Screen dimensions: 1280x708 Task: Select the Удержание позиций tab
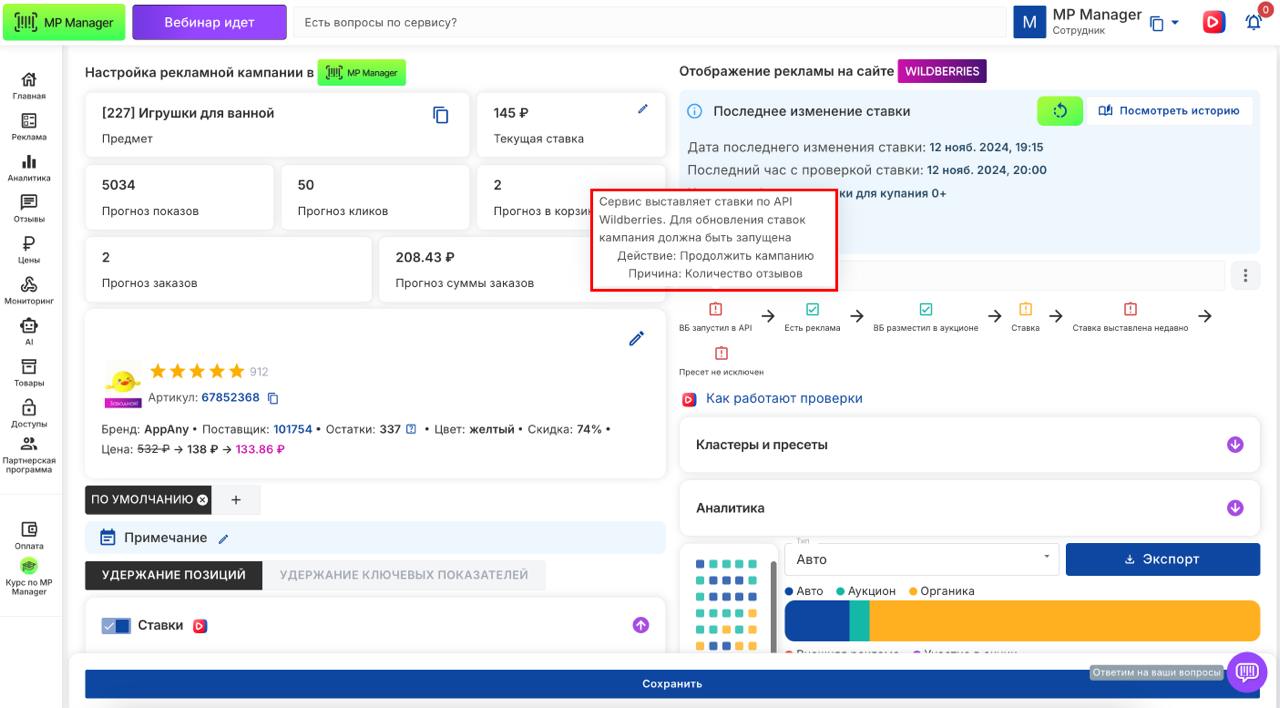coord(173,575)
